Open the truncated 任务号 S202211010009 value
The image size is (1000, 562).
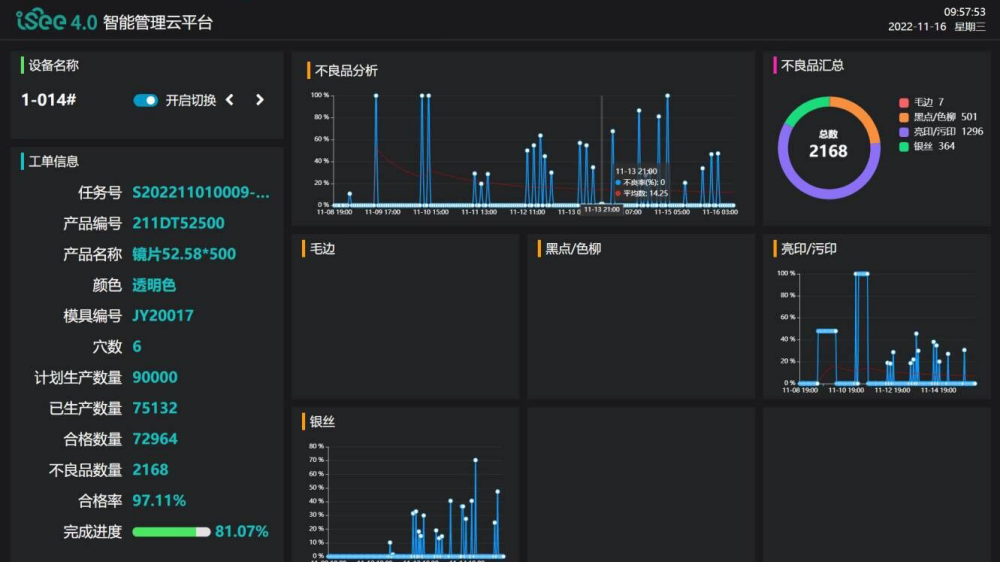(x=201, y=192)
